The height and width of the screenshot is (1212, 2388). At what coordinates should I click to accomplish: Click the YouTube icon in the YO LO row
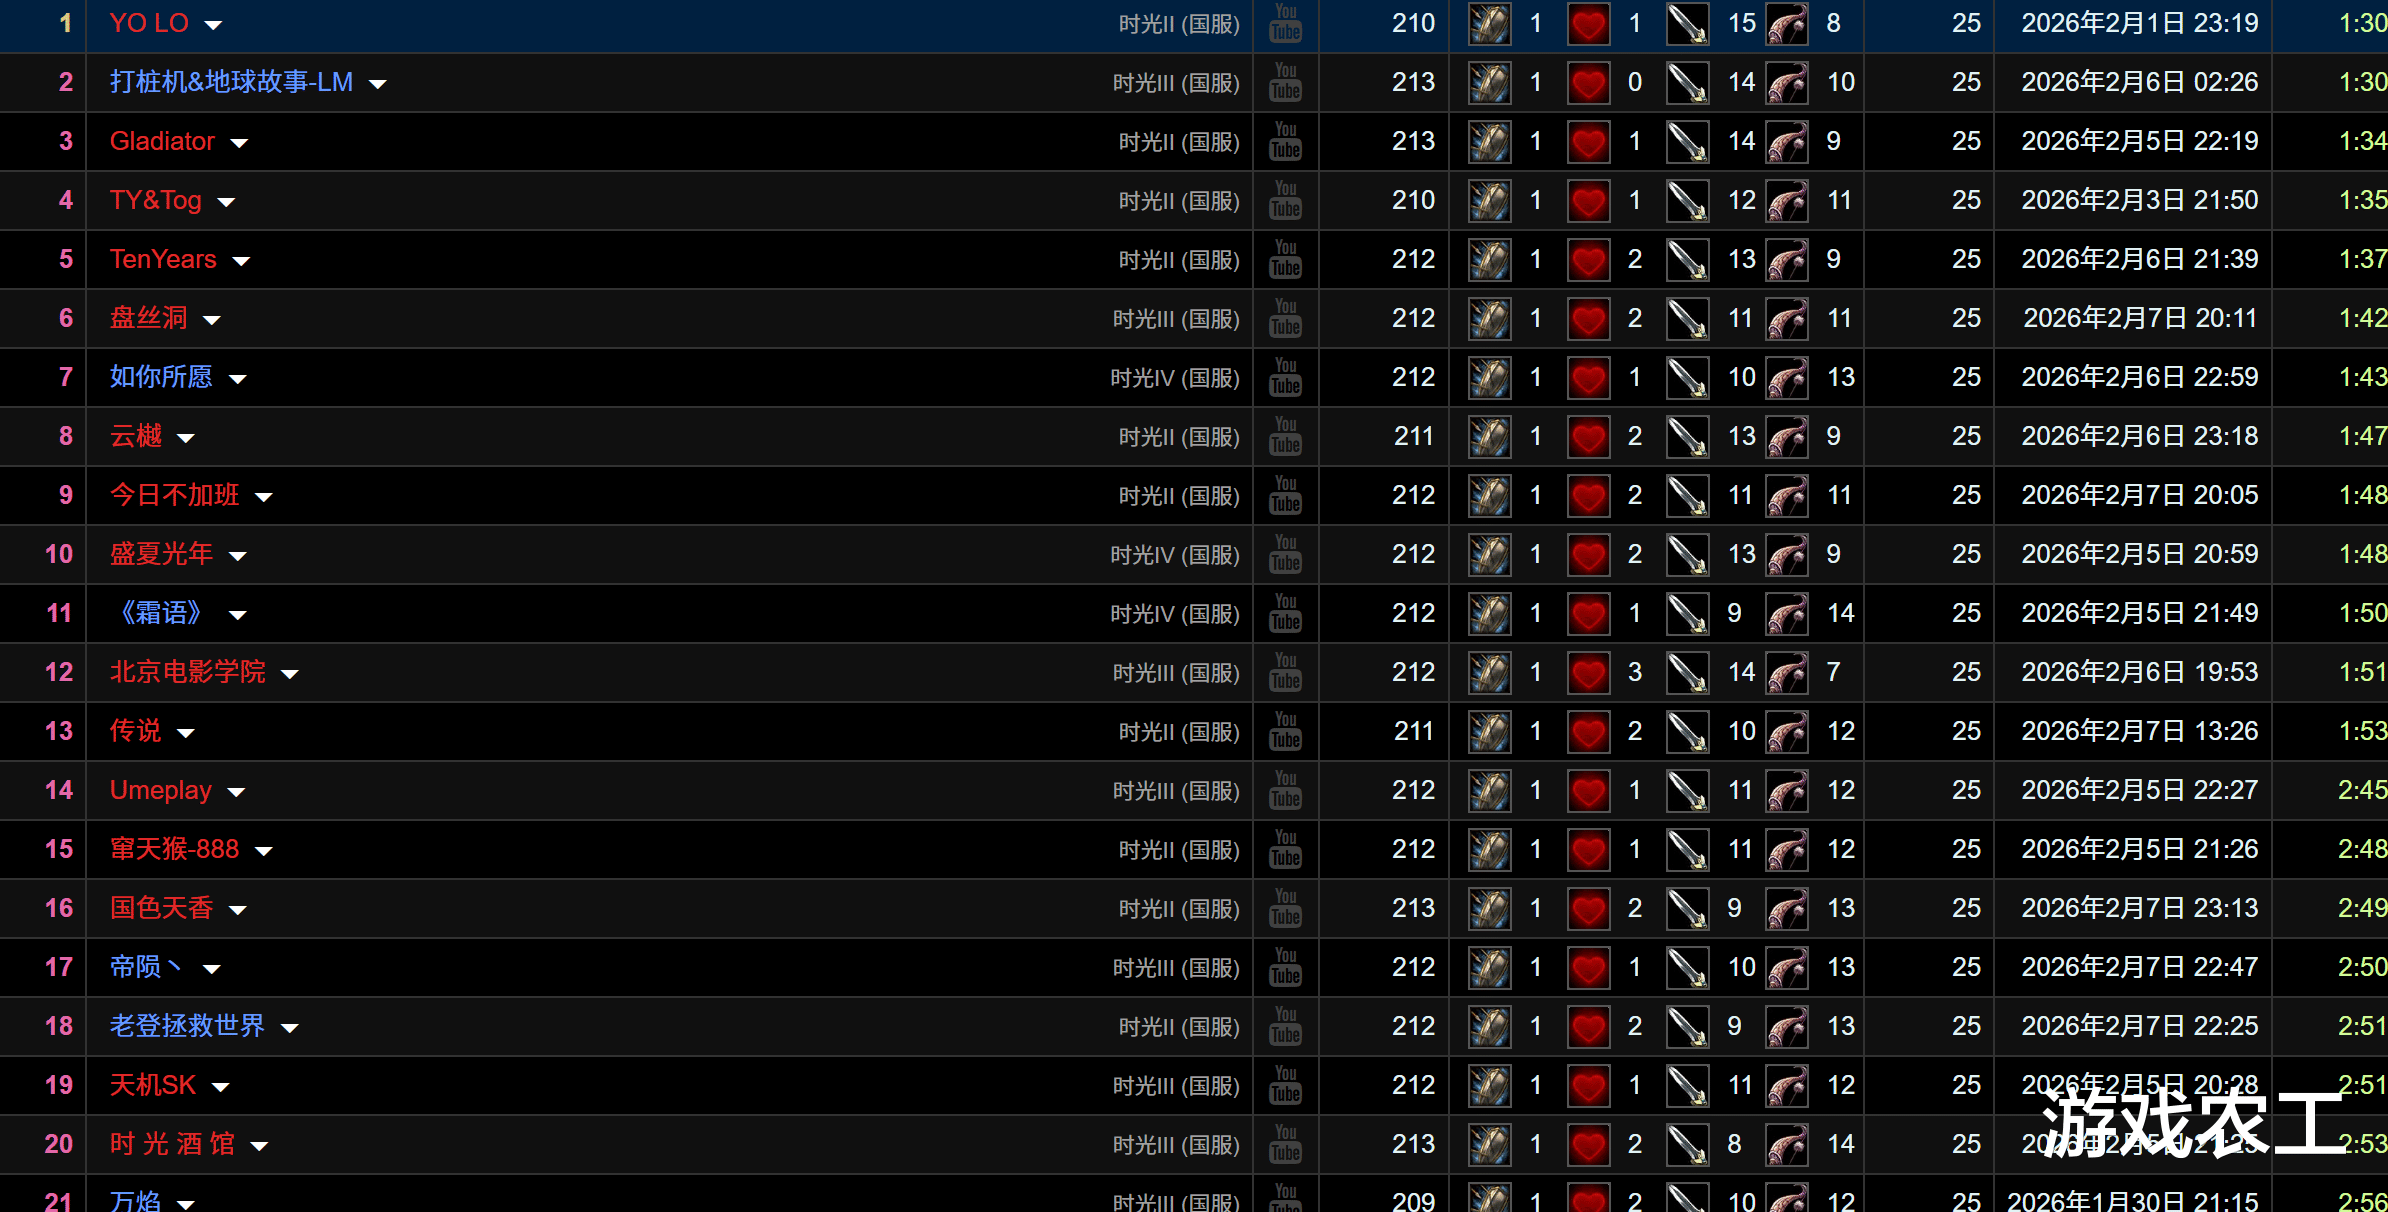[1286, 24]
